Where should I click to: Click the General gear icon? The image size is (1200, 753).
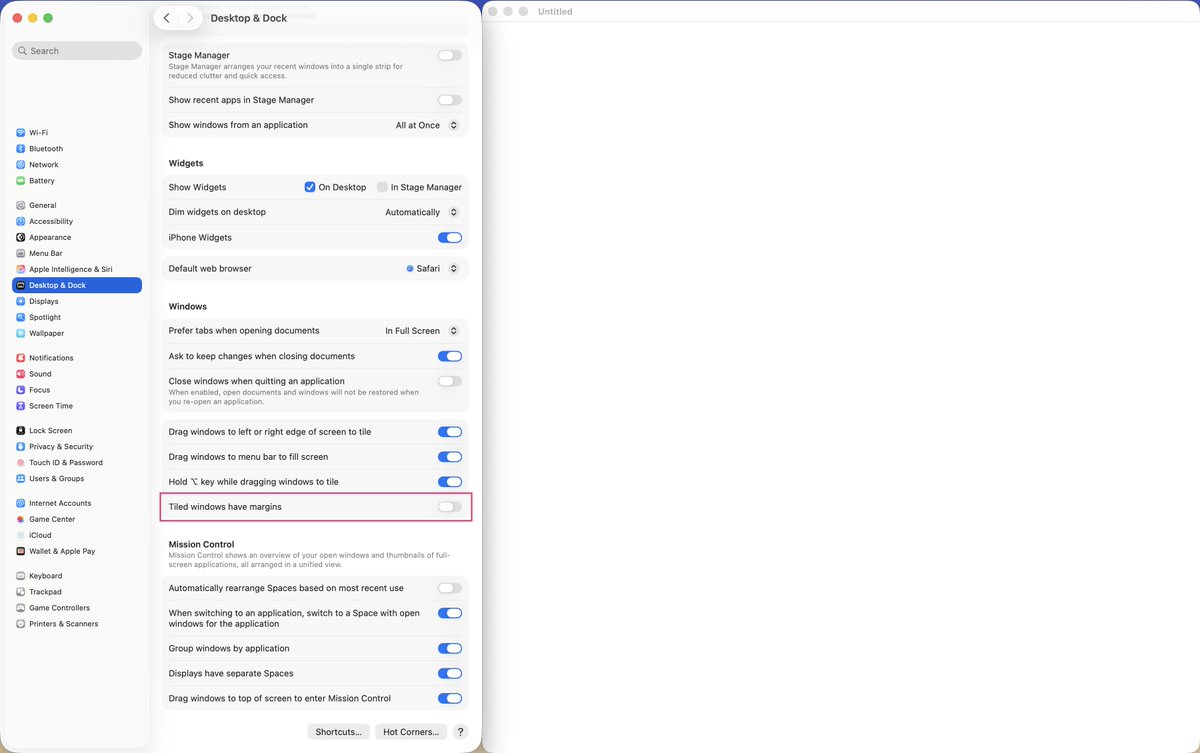(x=20, y=205)
